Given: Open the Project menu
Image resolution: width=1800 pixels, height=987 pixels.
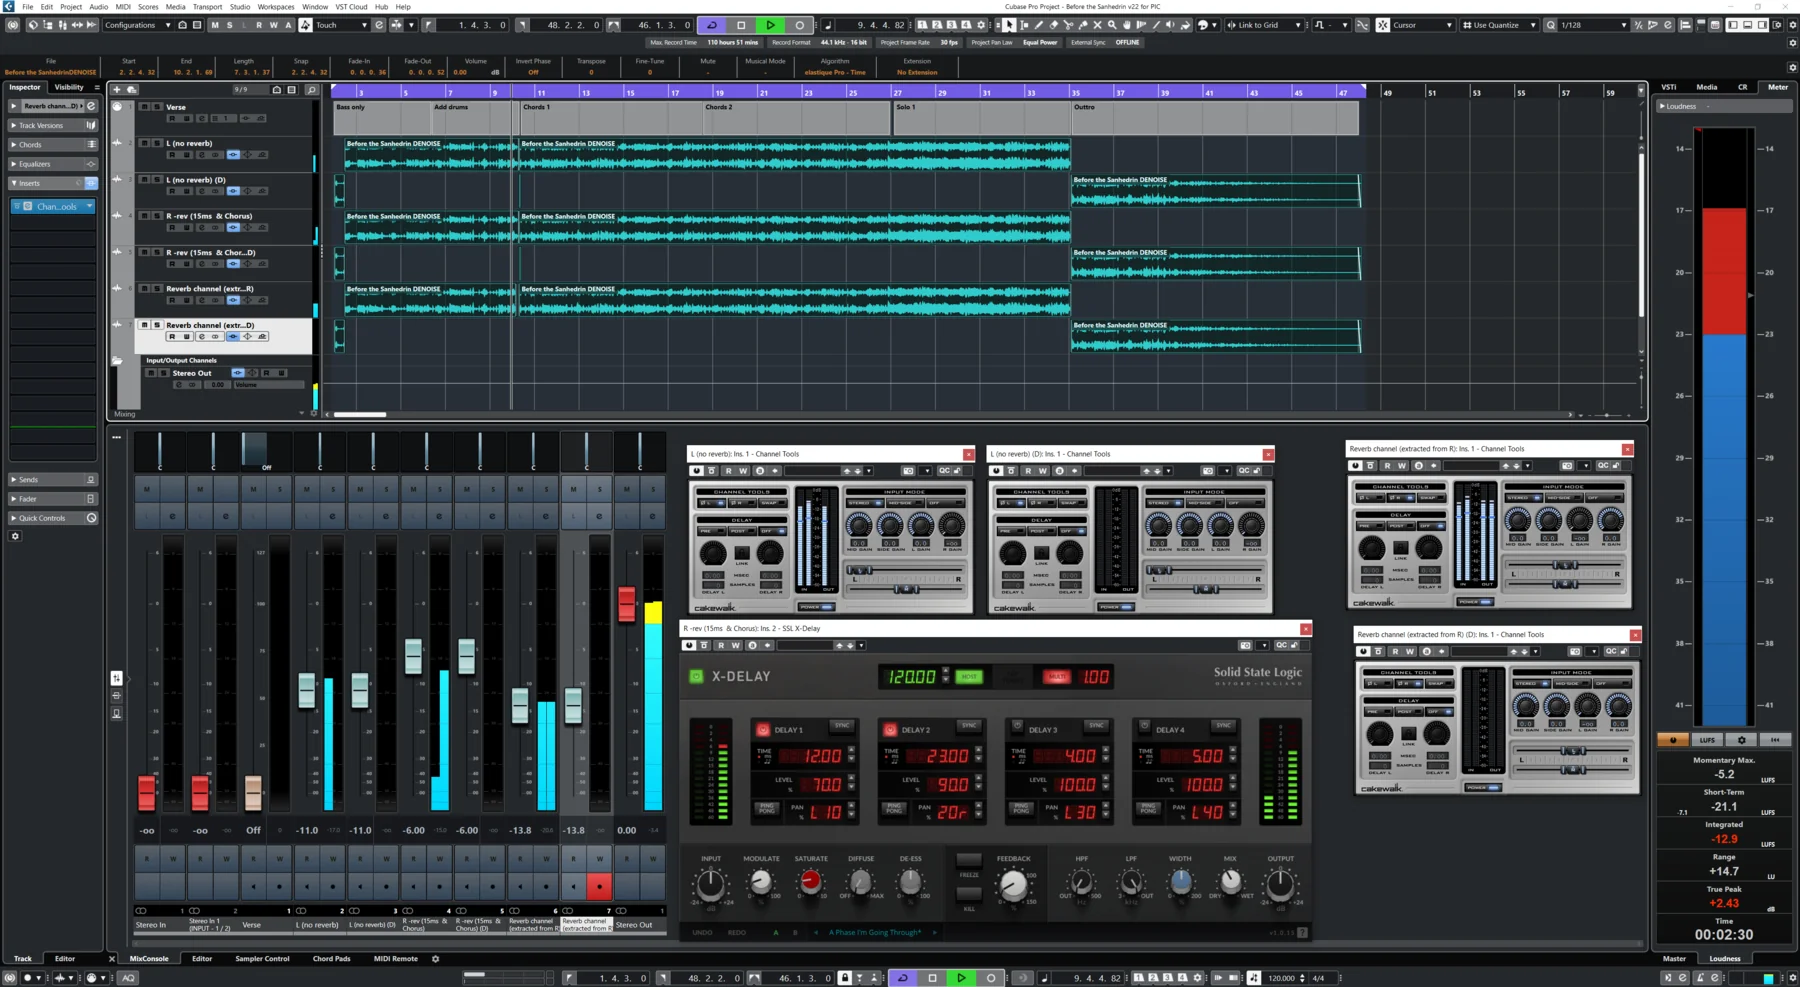Looking at the screenshot, I should pyautogui.click(x=71, y=6).
